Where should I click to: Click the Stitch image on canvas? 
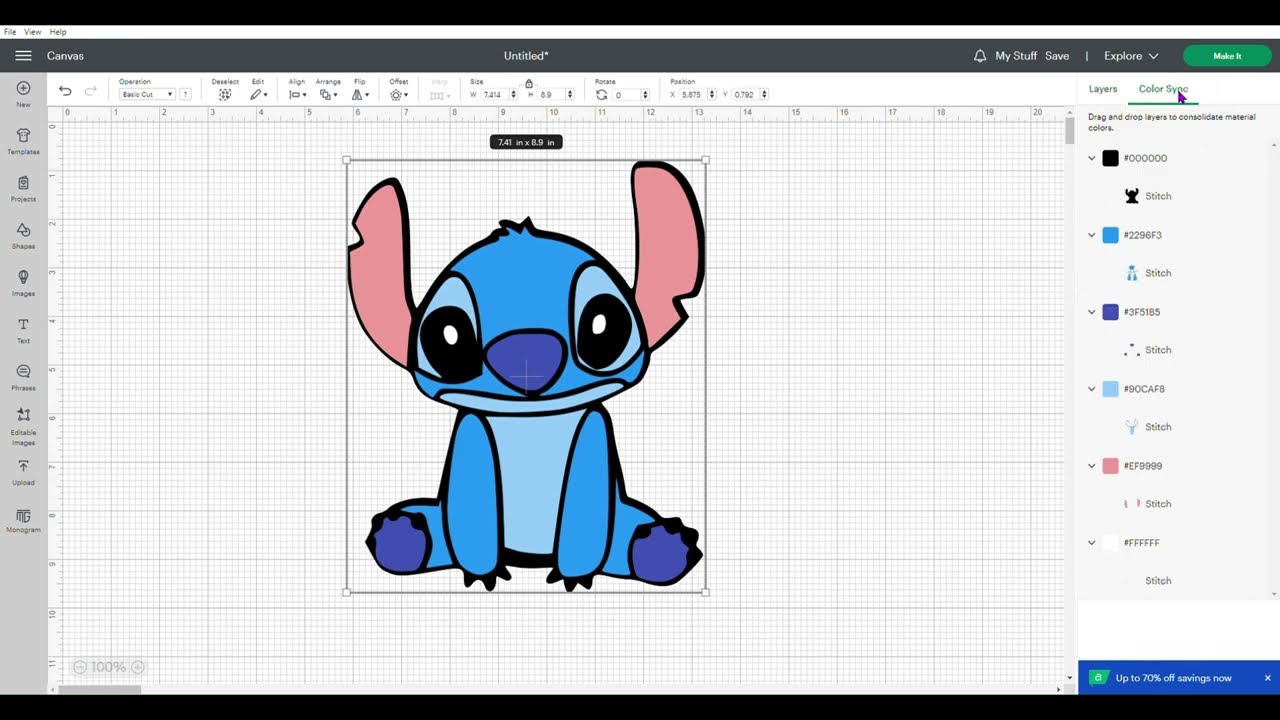click(526, 376)
